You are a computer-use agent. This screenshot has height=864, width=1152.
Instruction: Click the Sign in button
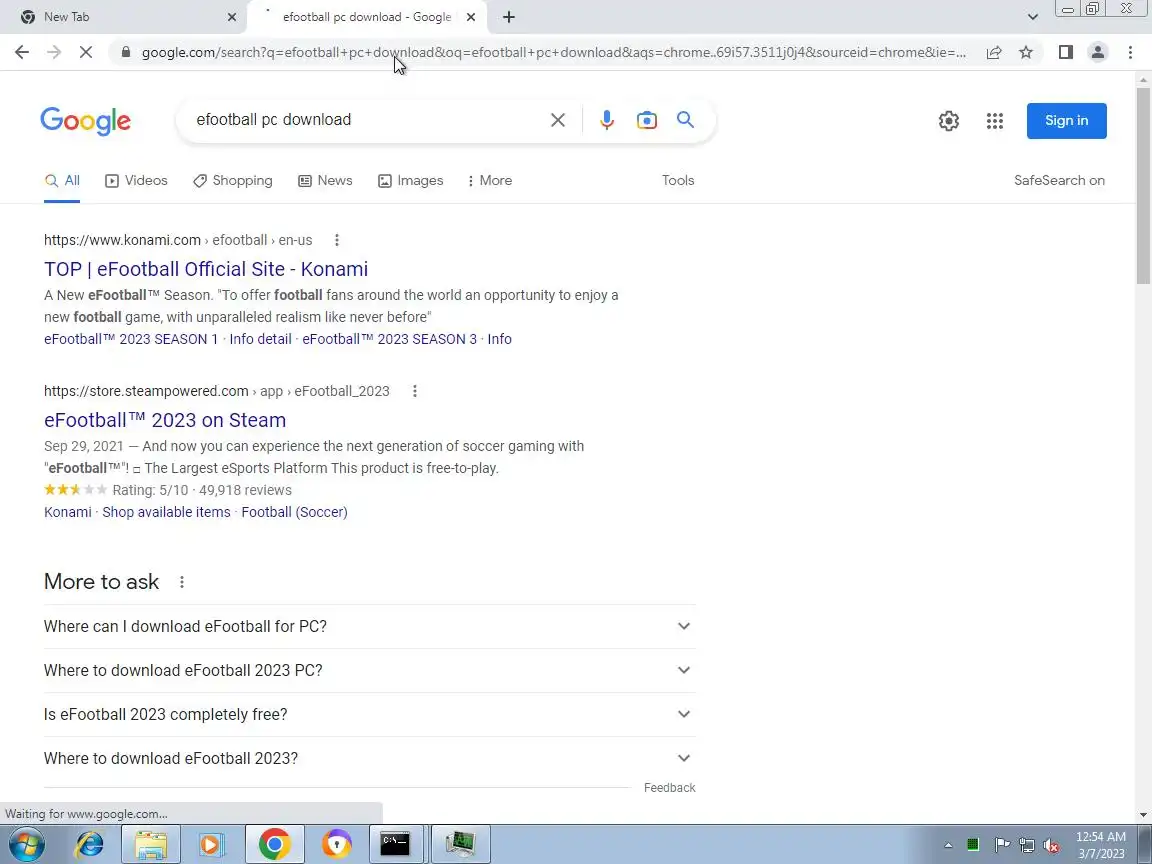pos(1066,120)
